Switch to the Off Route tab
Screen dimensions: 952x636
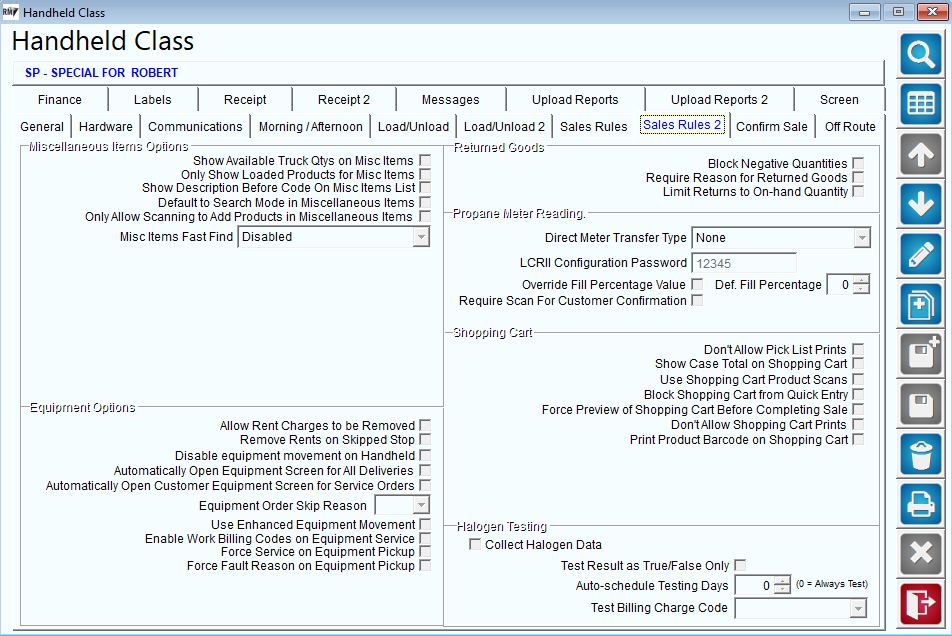click(850, 126)
